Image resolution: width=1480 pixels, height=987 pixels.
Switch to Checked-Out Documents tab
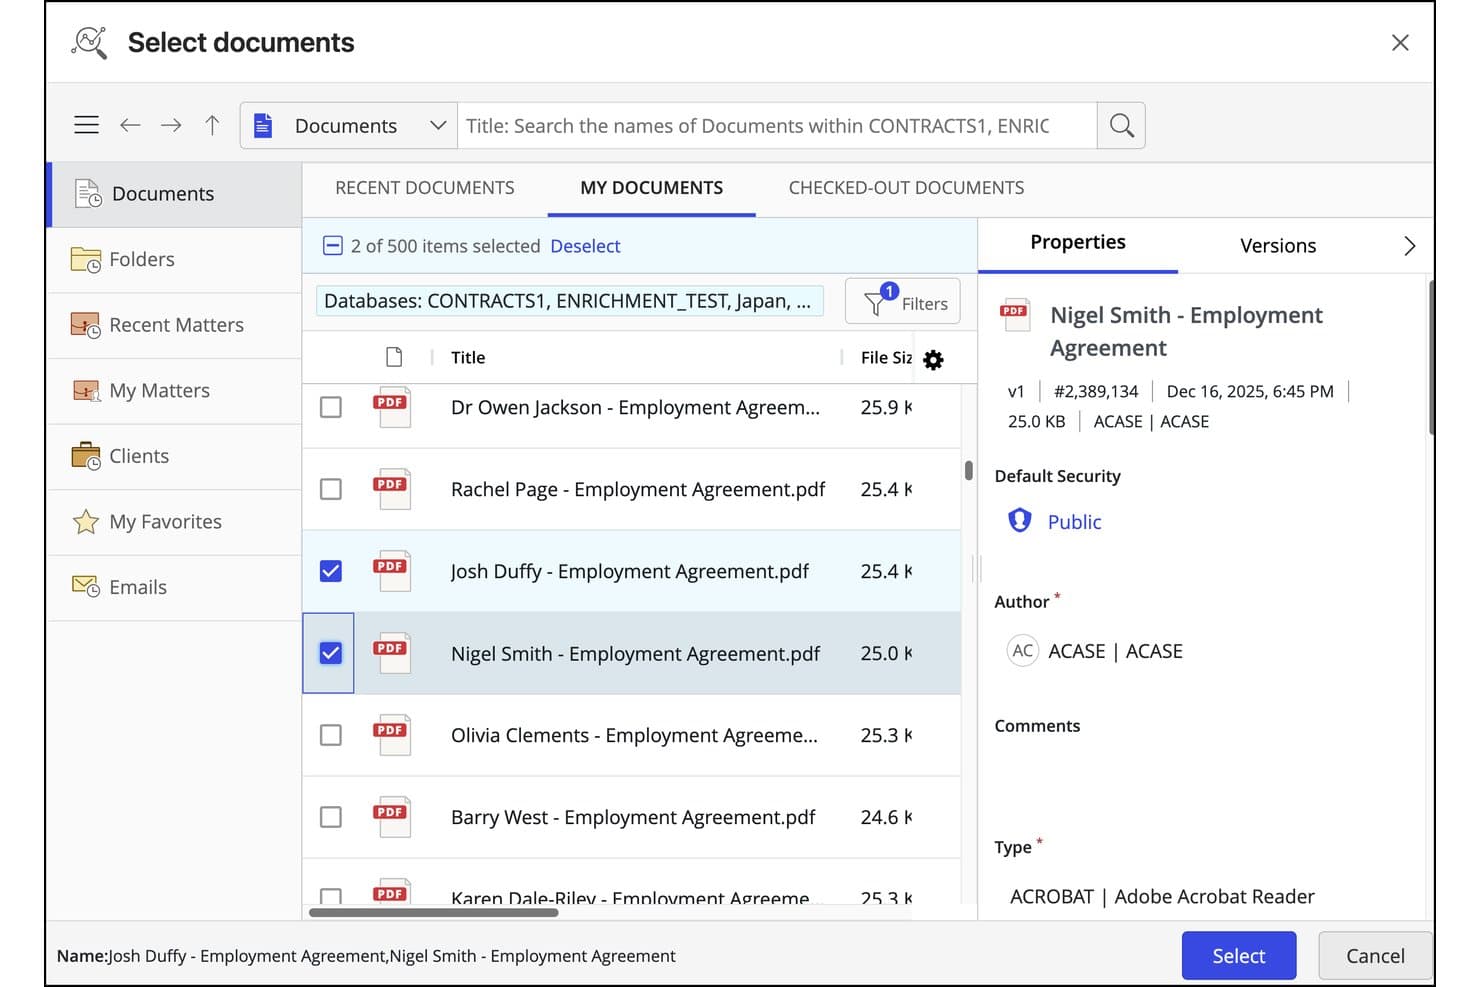[x=906, y=188]
